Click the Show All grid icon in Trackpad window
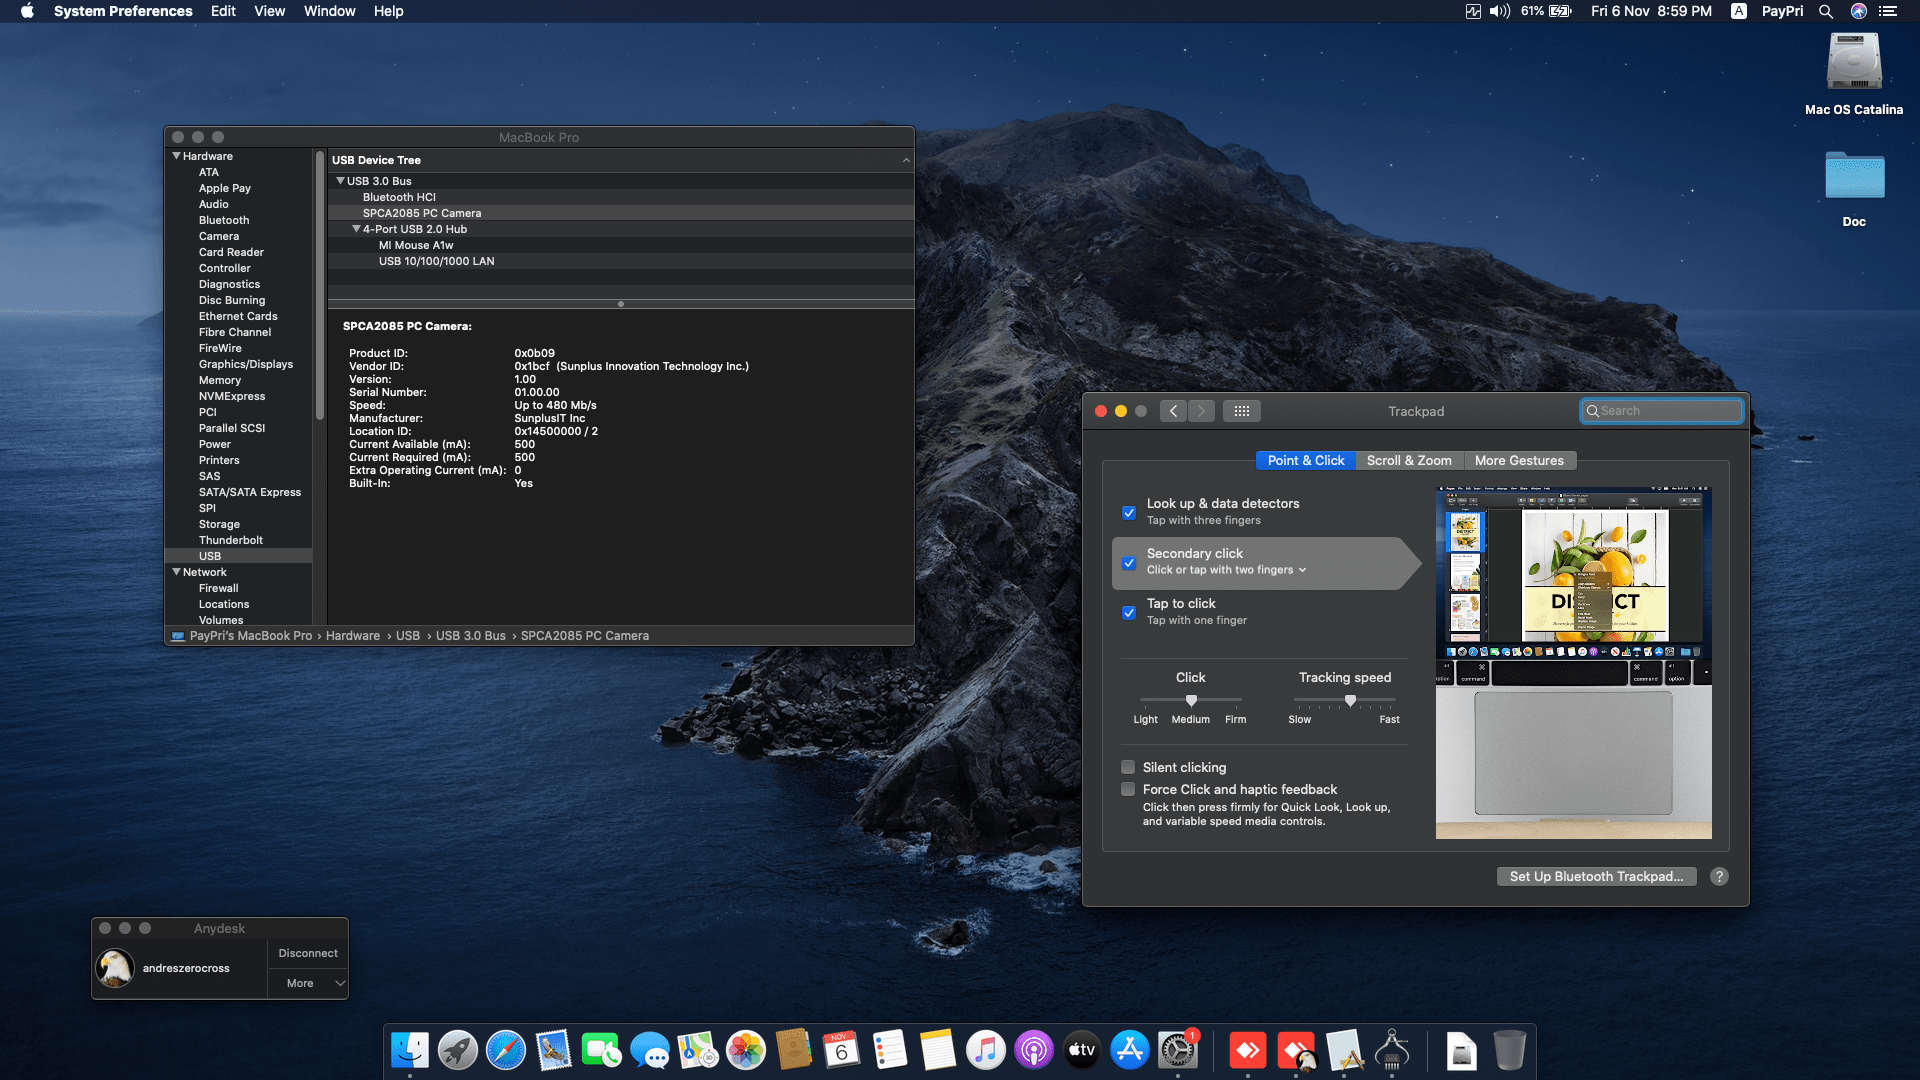Image resolution: width=1920 pixels, height=1080 pixels. 1242,411
